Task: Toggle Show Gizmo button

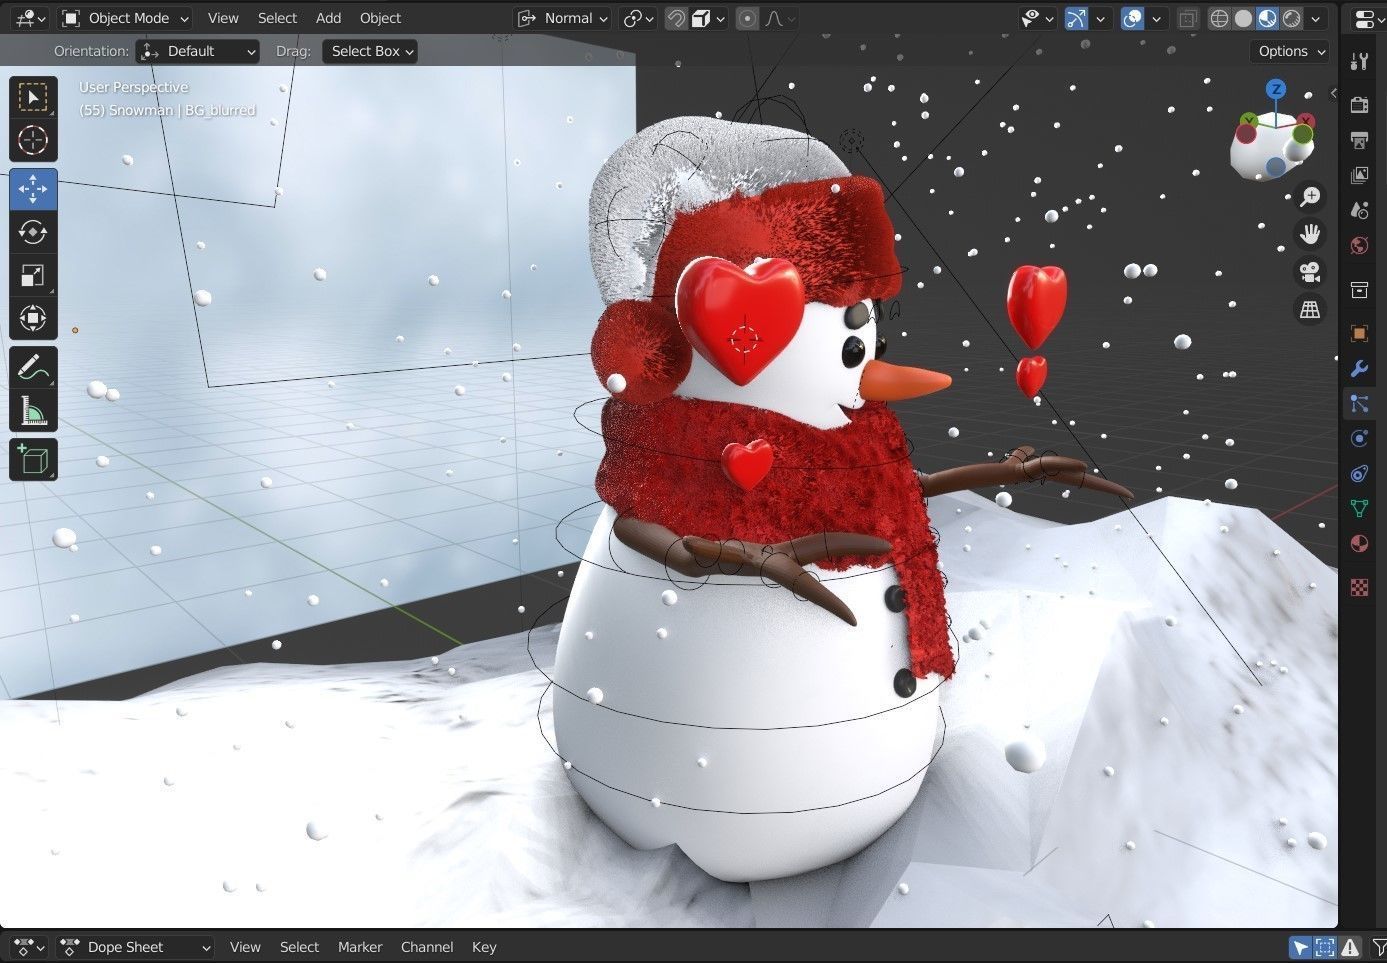Action: click(1077, 18)
